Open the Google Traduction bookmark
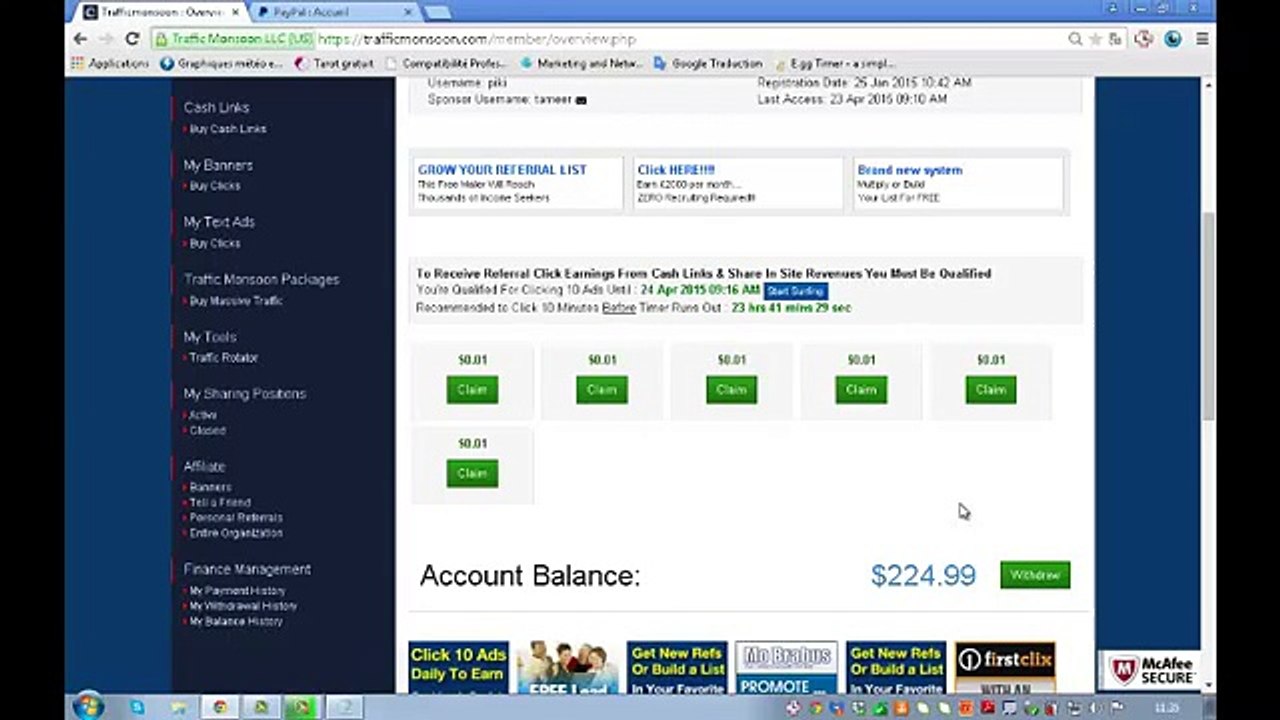 tap(708, 63)
